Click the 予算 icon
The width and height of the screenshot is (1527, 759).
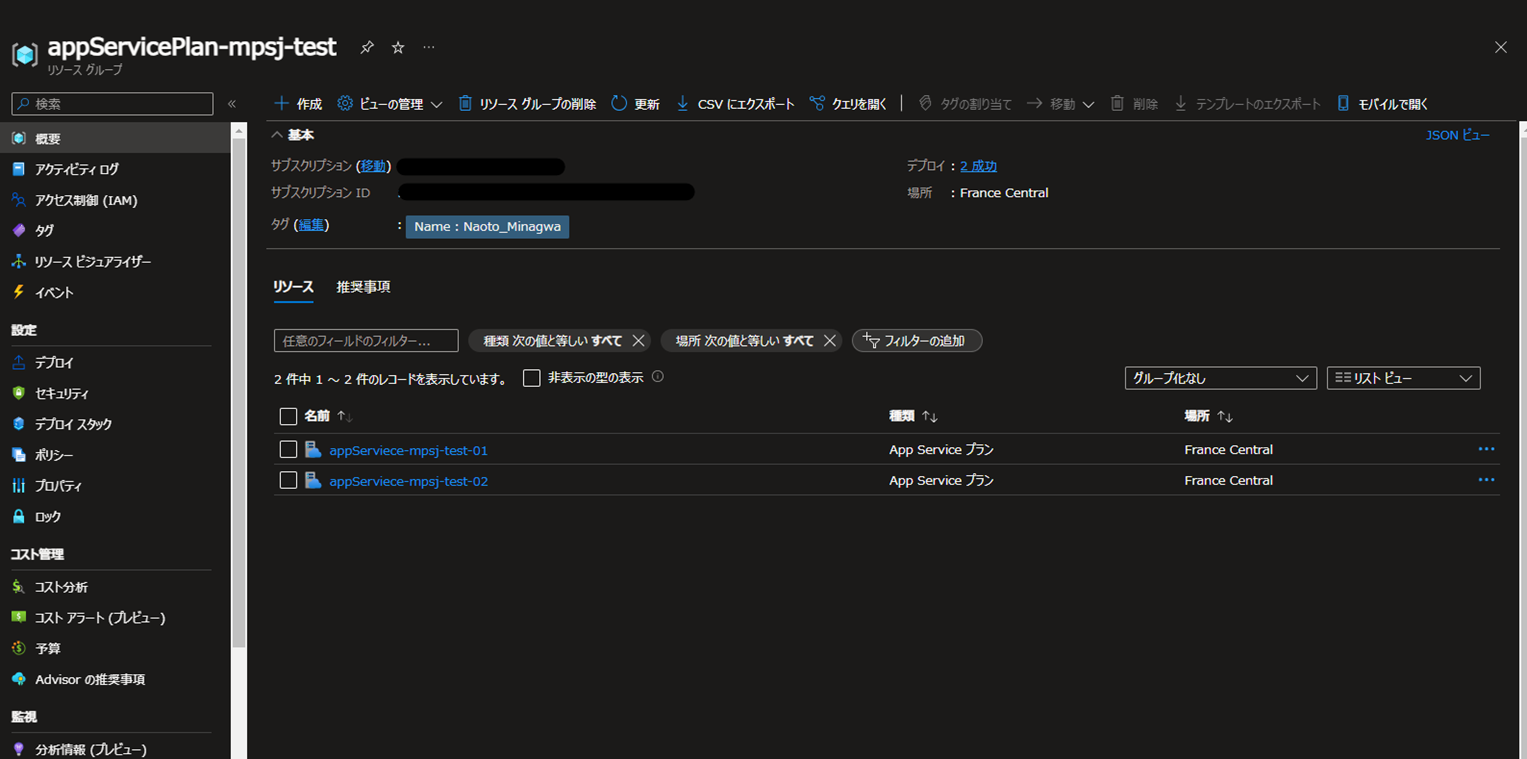point(18,649)
